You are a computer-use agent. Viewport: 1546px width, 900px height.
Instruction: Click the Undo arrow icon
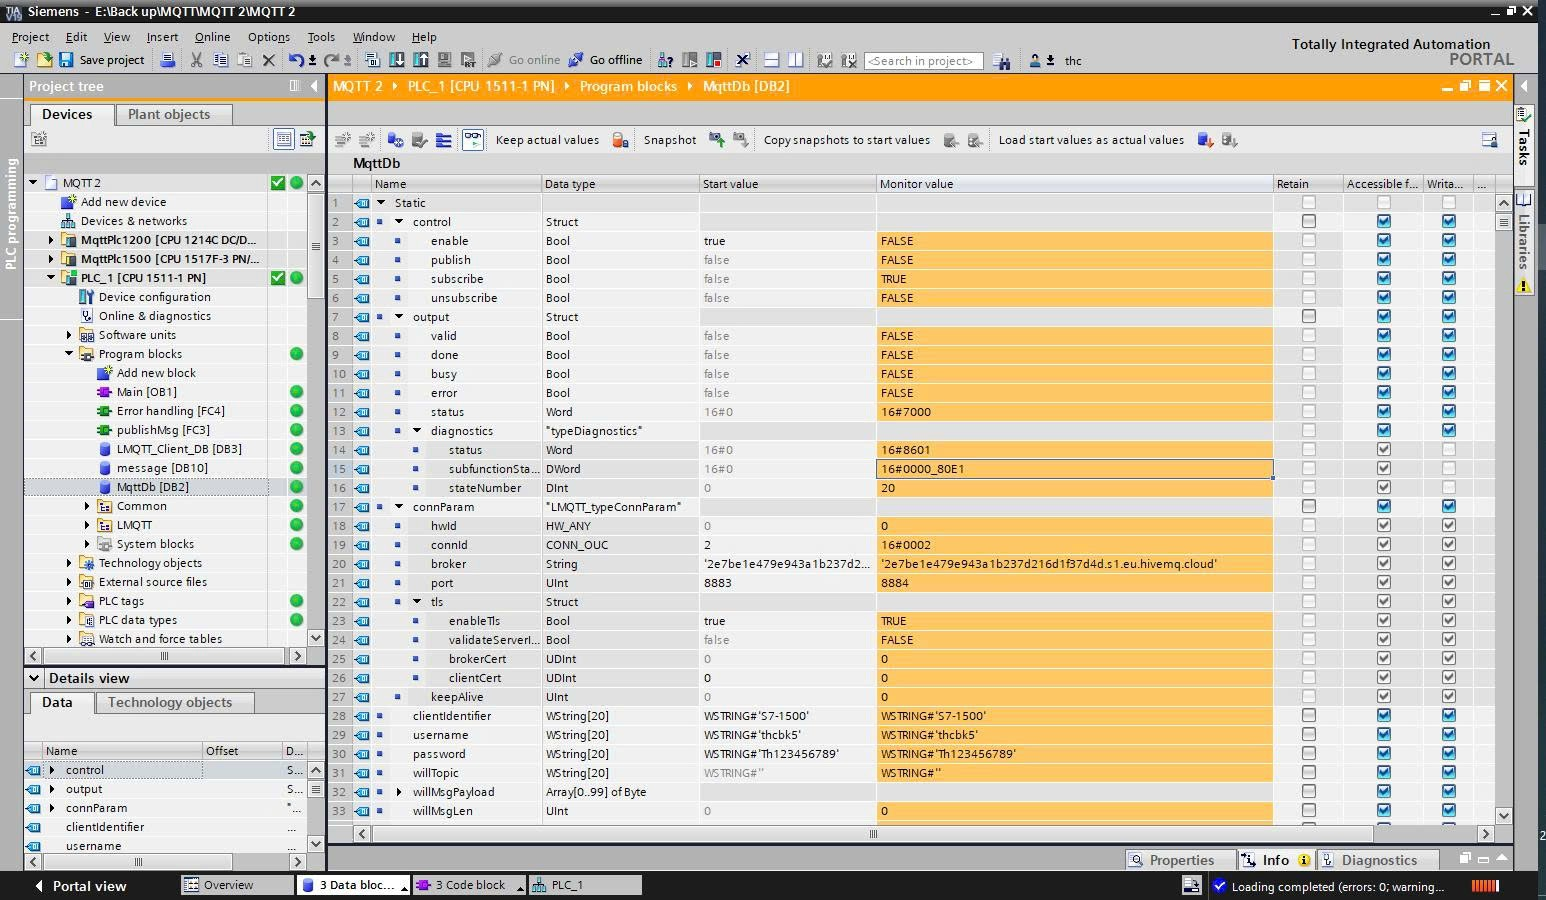coord(296,61)
